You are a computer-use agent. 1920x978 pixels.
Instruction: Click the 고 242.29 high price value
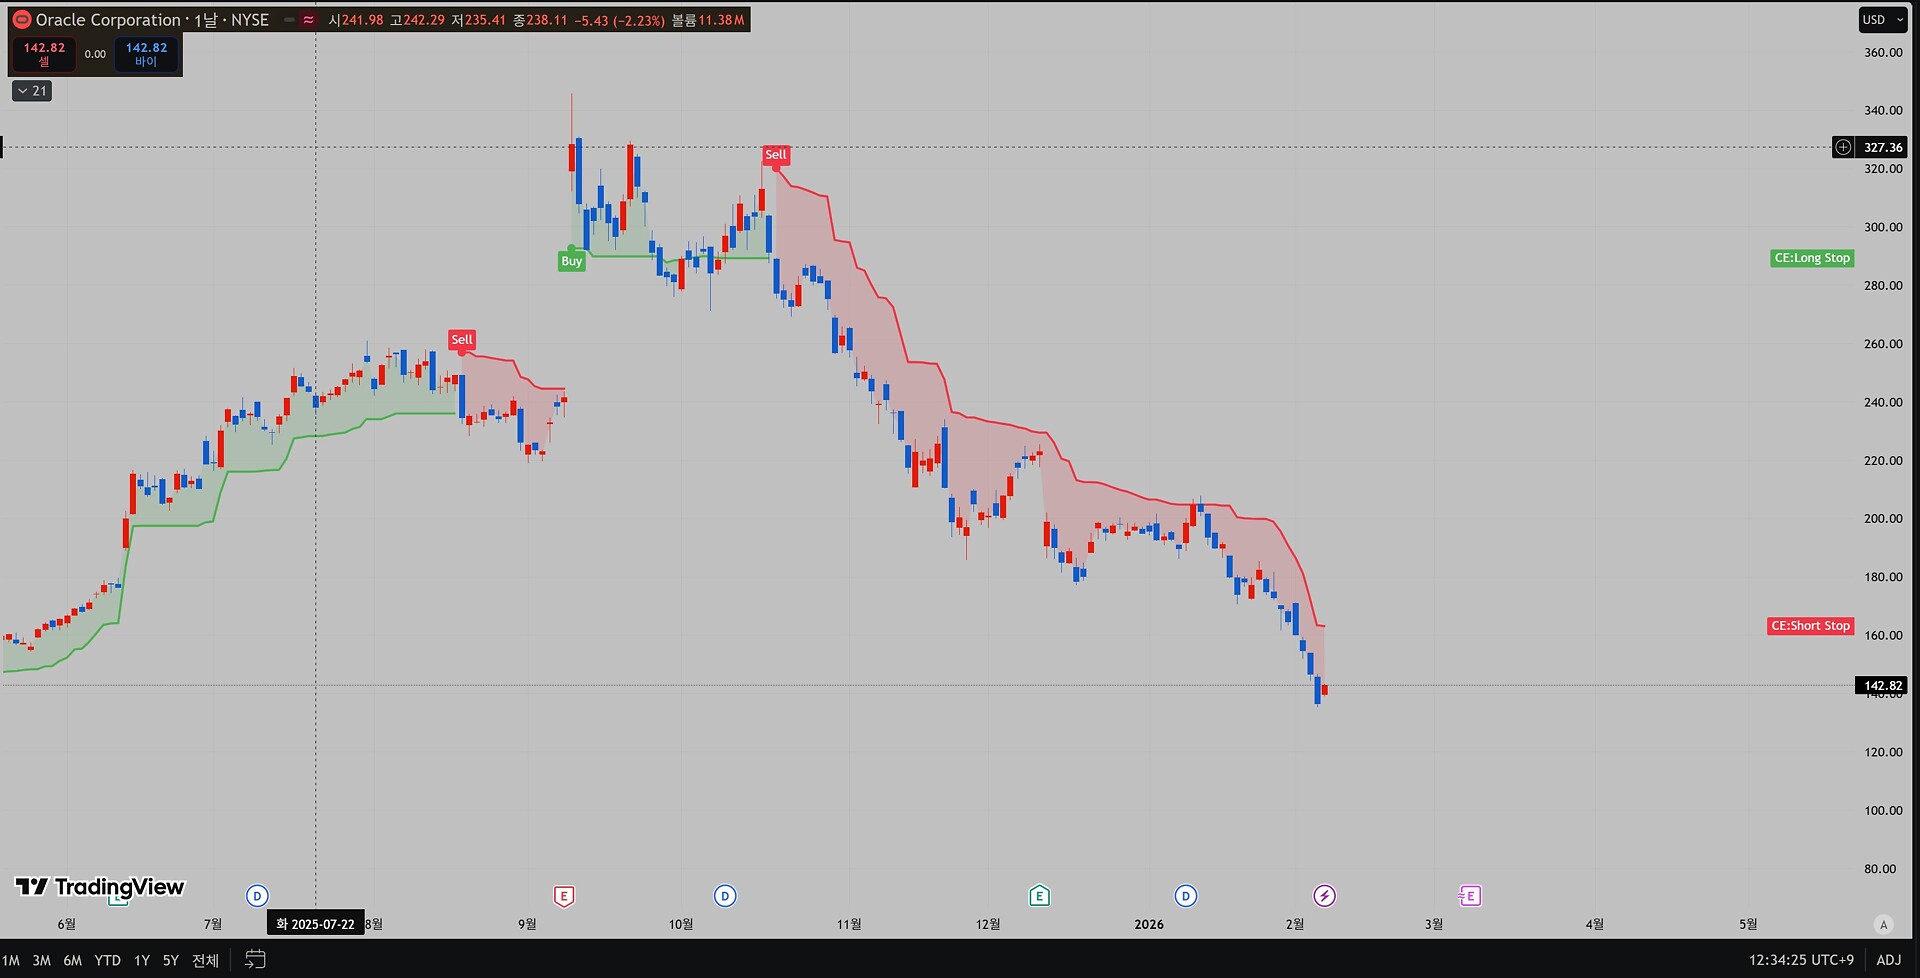tap(417, 20)
